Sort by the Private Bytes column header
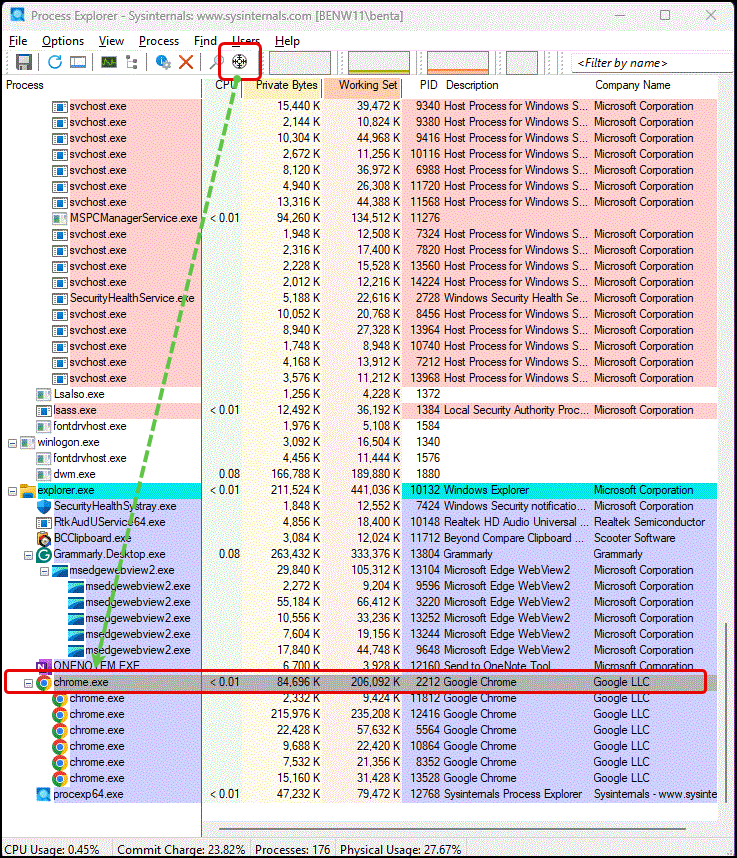The width and height of the screenshot is (737, 858). [281, 85]
